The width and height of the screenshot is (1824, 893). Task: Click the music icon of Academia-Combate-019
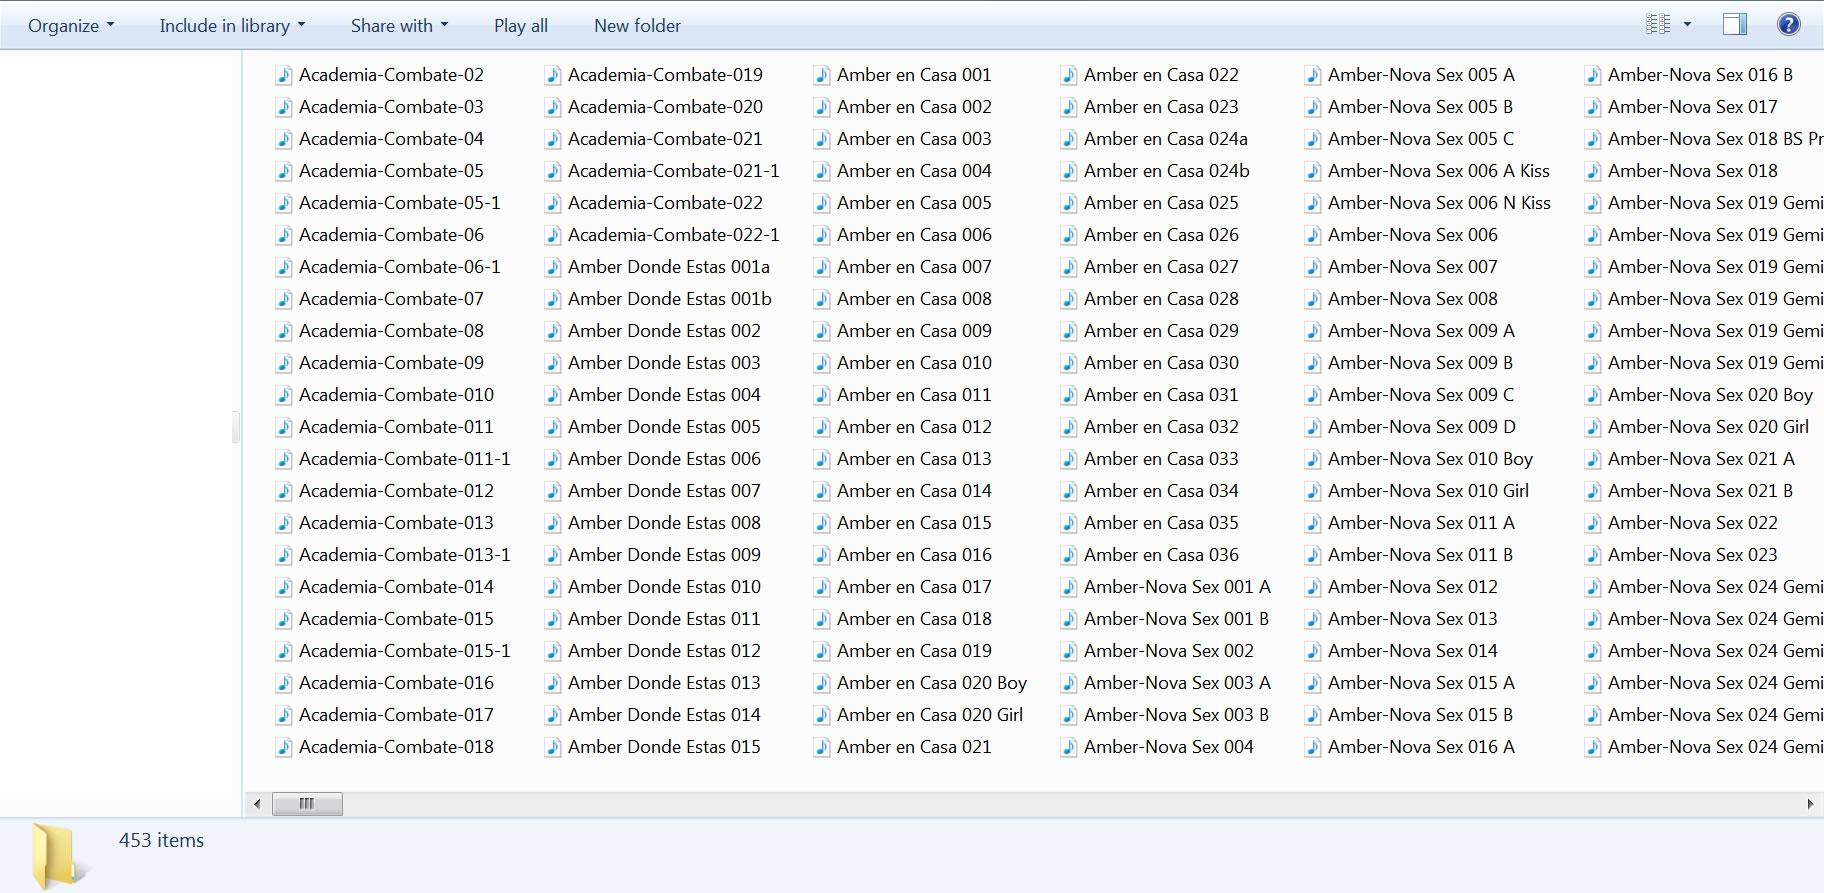pos(553,75)
